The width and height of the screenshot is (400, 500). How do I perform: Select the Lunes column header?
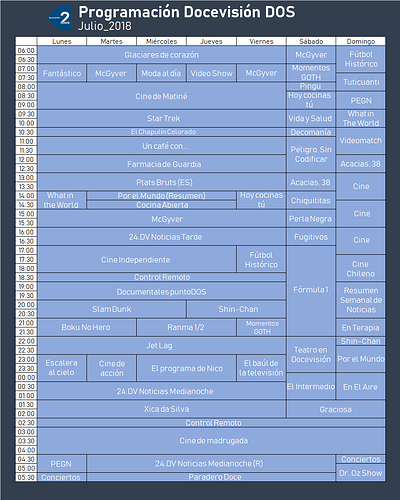pyautogui.click(x=62, y=41)
